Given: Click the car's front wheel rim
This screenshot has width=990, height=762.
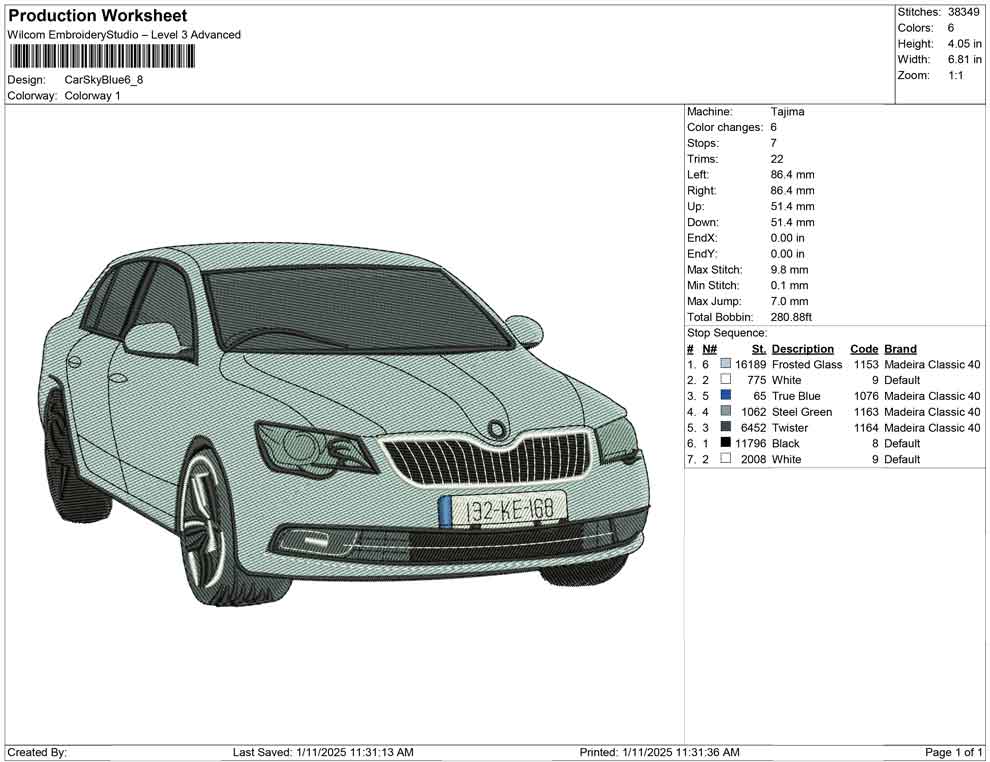Looking at the screenshot, I should [207, 523].
